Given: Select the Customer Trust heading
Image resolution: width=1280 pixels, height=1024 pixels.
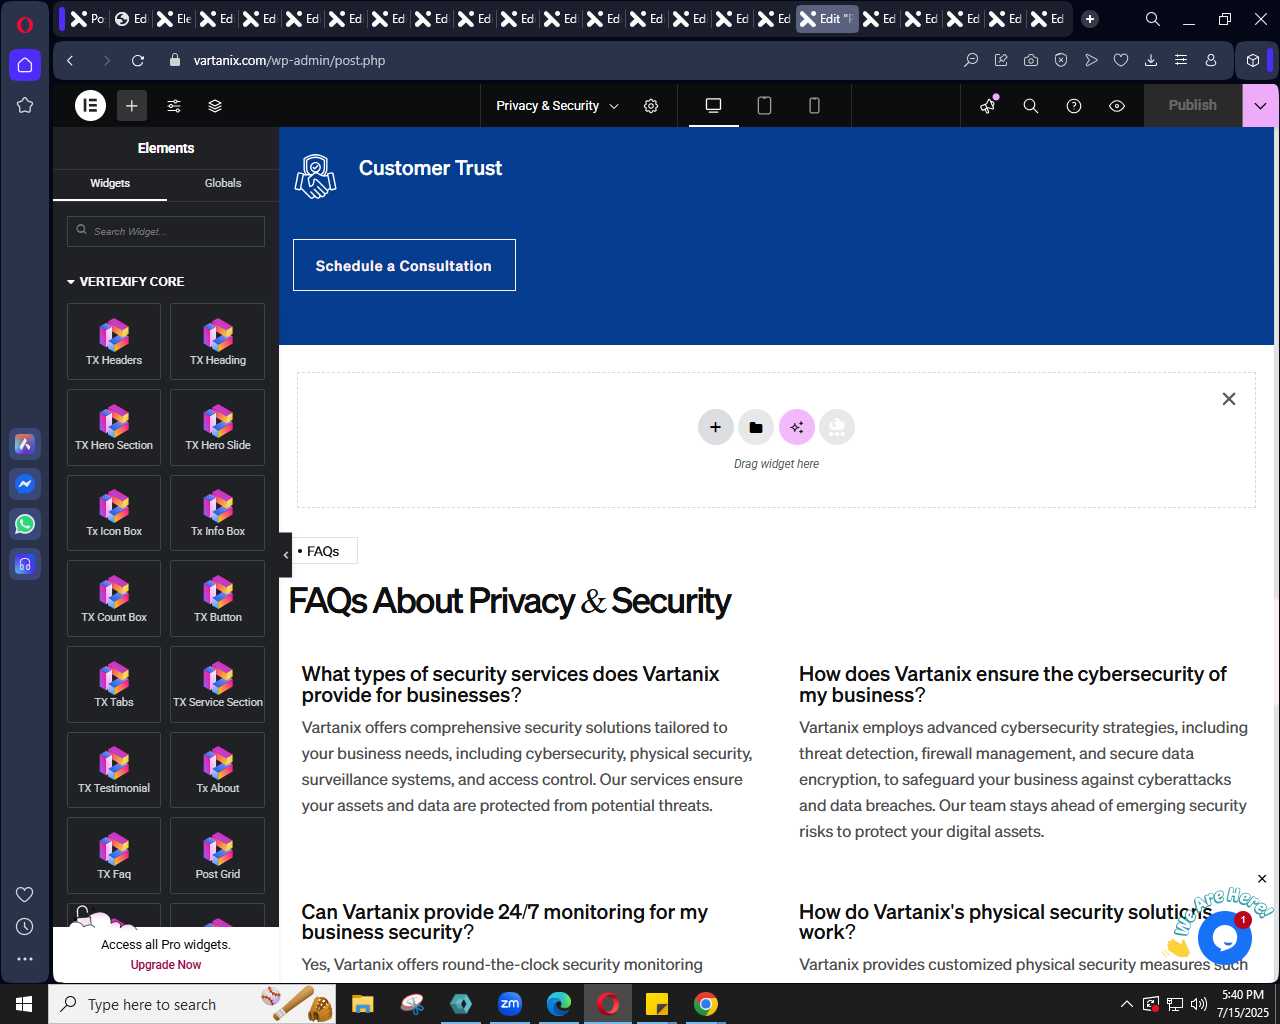Looking at the screenshot, I should (430, 168).
